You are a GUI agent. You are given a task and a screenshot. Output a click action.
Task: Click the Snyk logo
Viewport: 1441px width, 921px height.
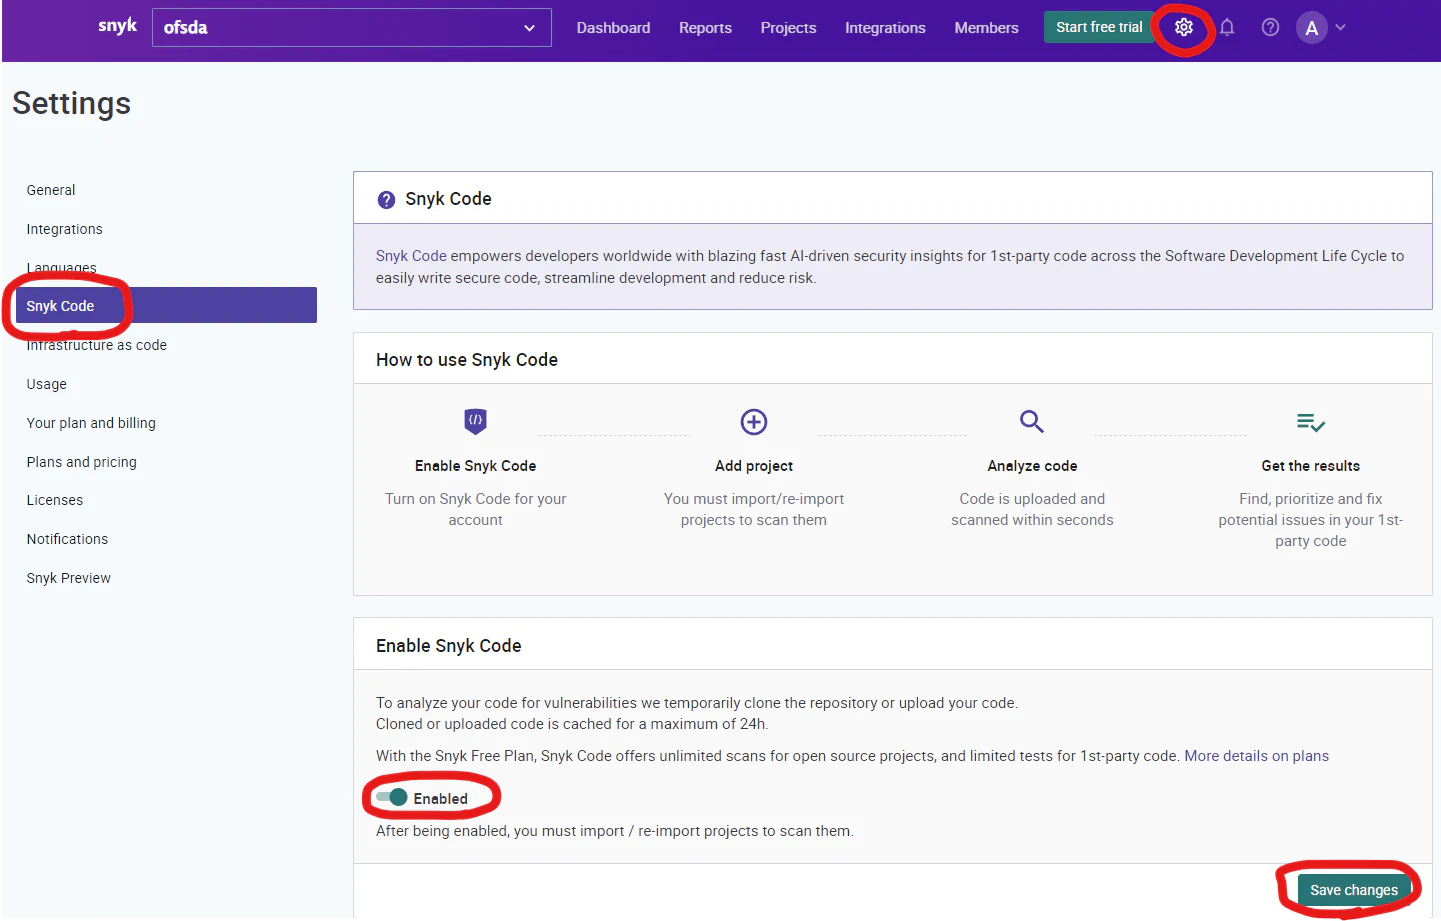point(117,25)
